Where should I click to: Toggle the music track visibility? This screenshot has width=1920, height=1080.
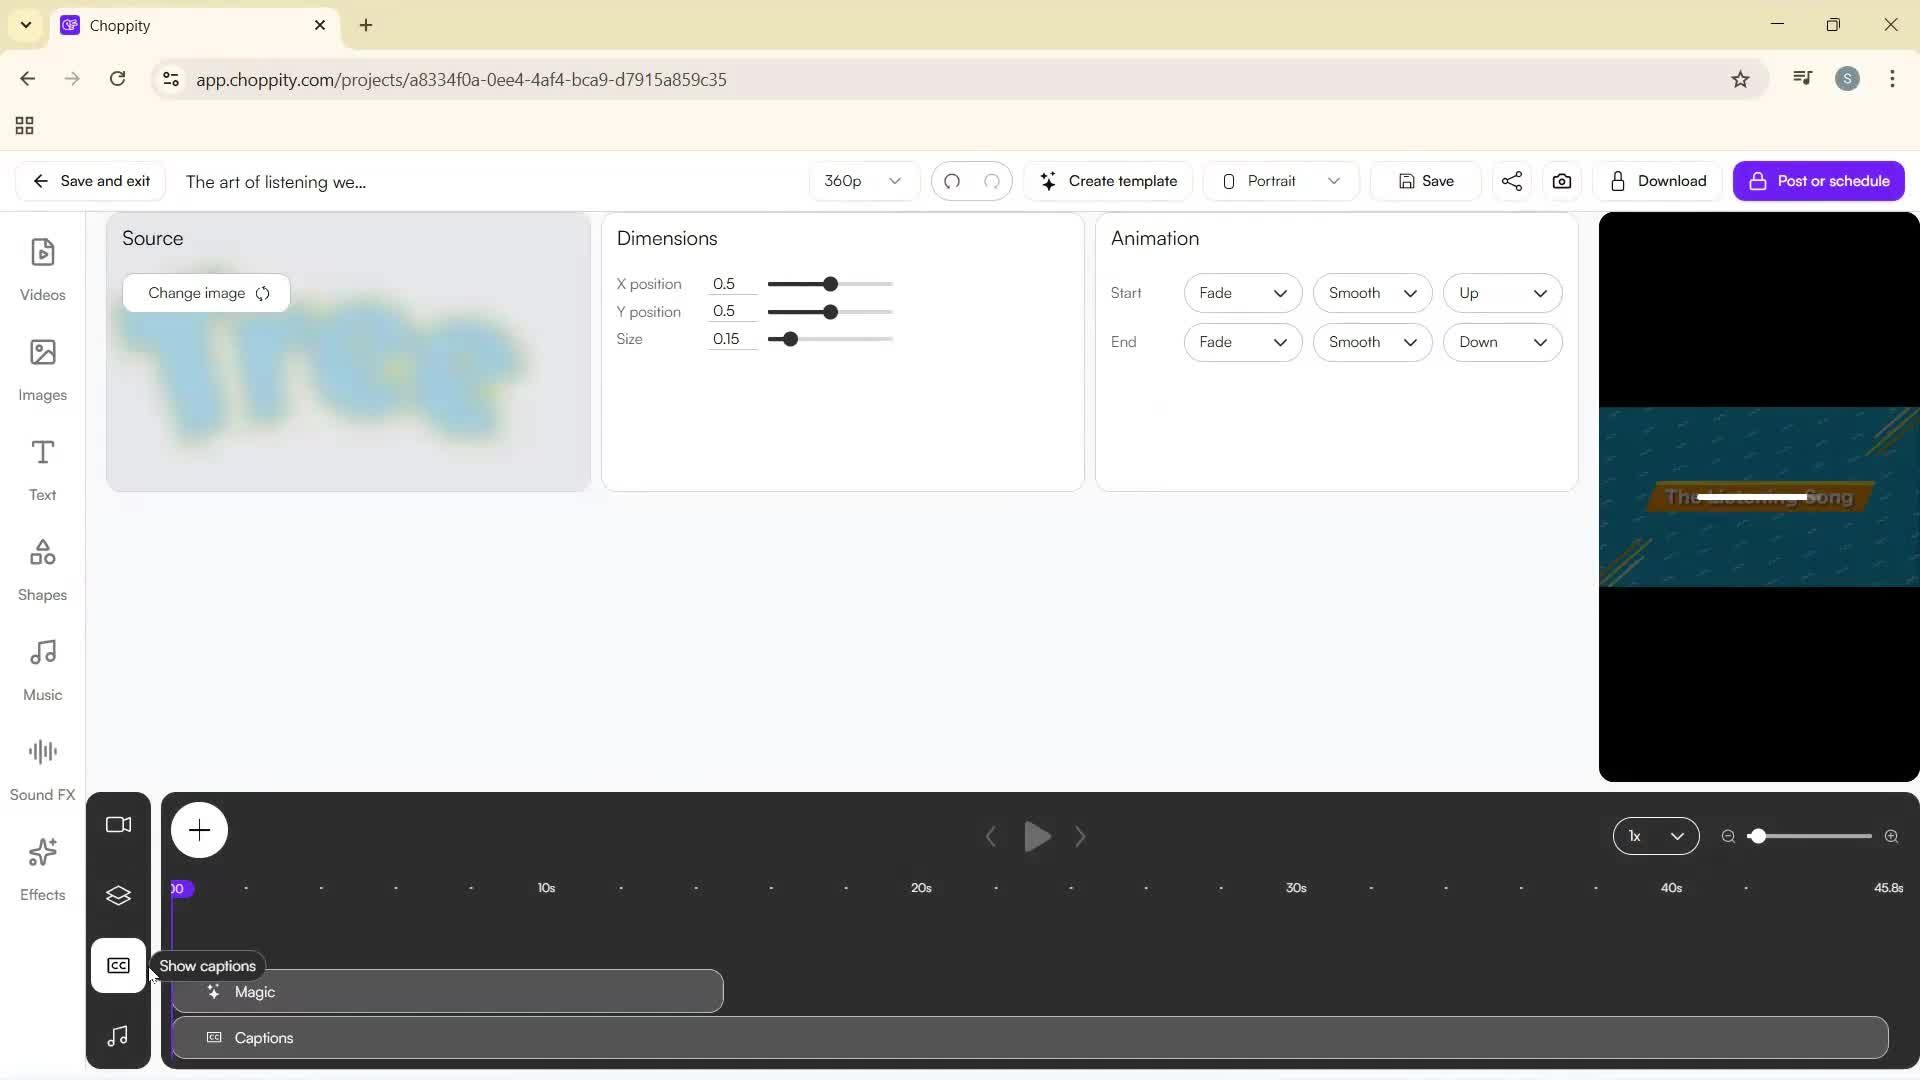(118, 1036)
